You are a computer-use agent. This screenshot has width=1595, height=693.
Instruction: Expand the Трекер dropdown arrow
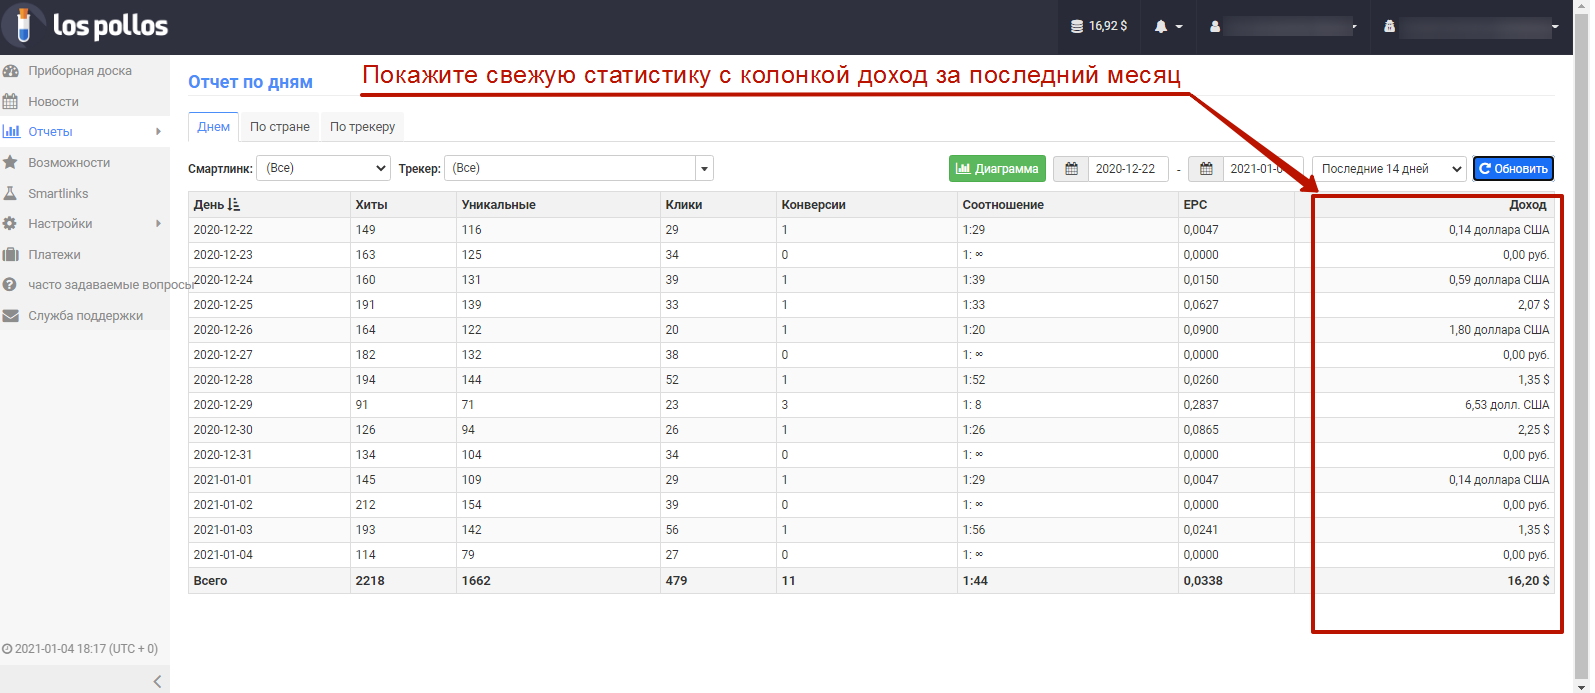pos(704,169)
